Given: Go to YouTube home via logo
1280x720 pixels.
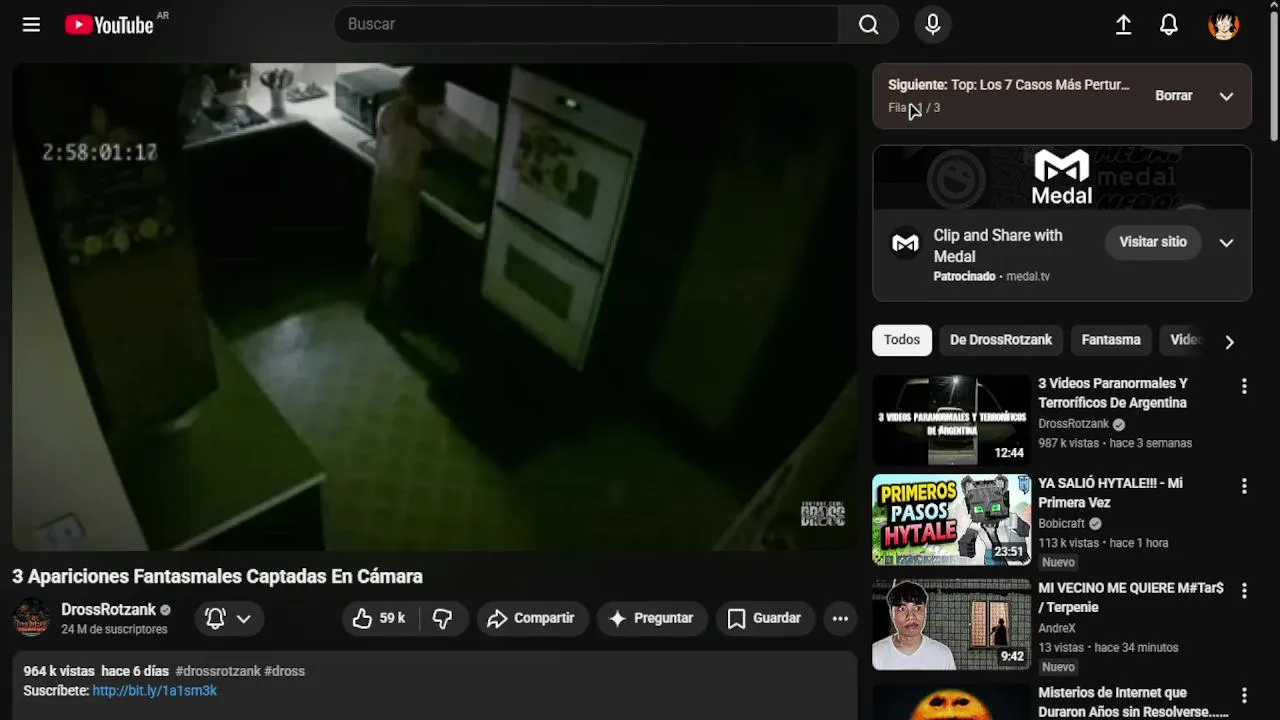Looking at the screenshot, I should tap(109, 25).
